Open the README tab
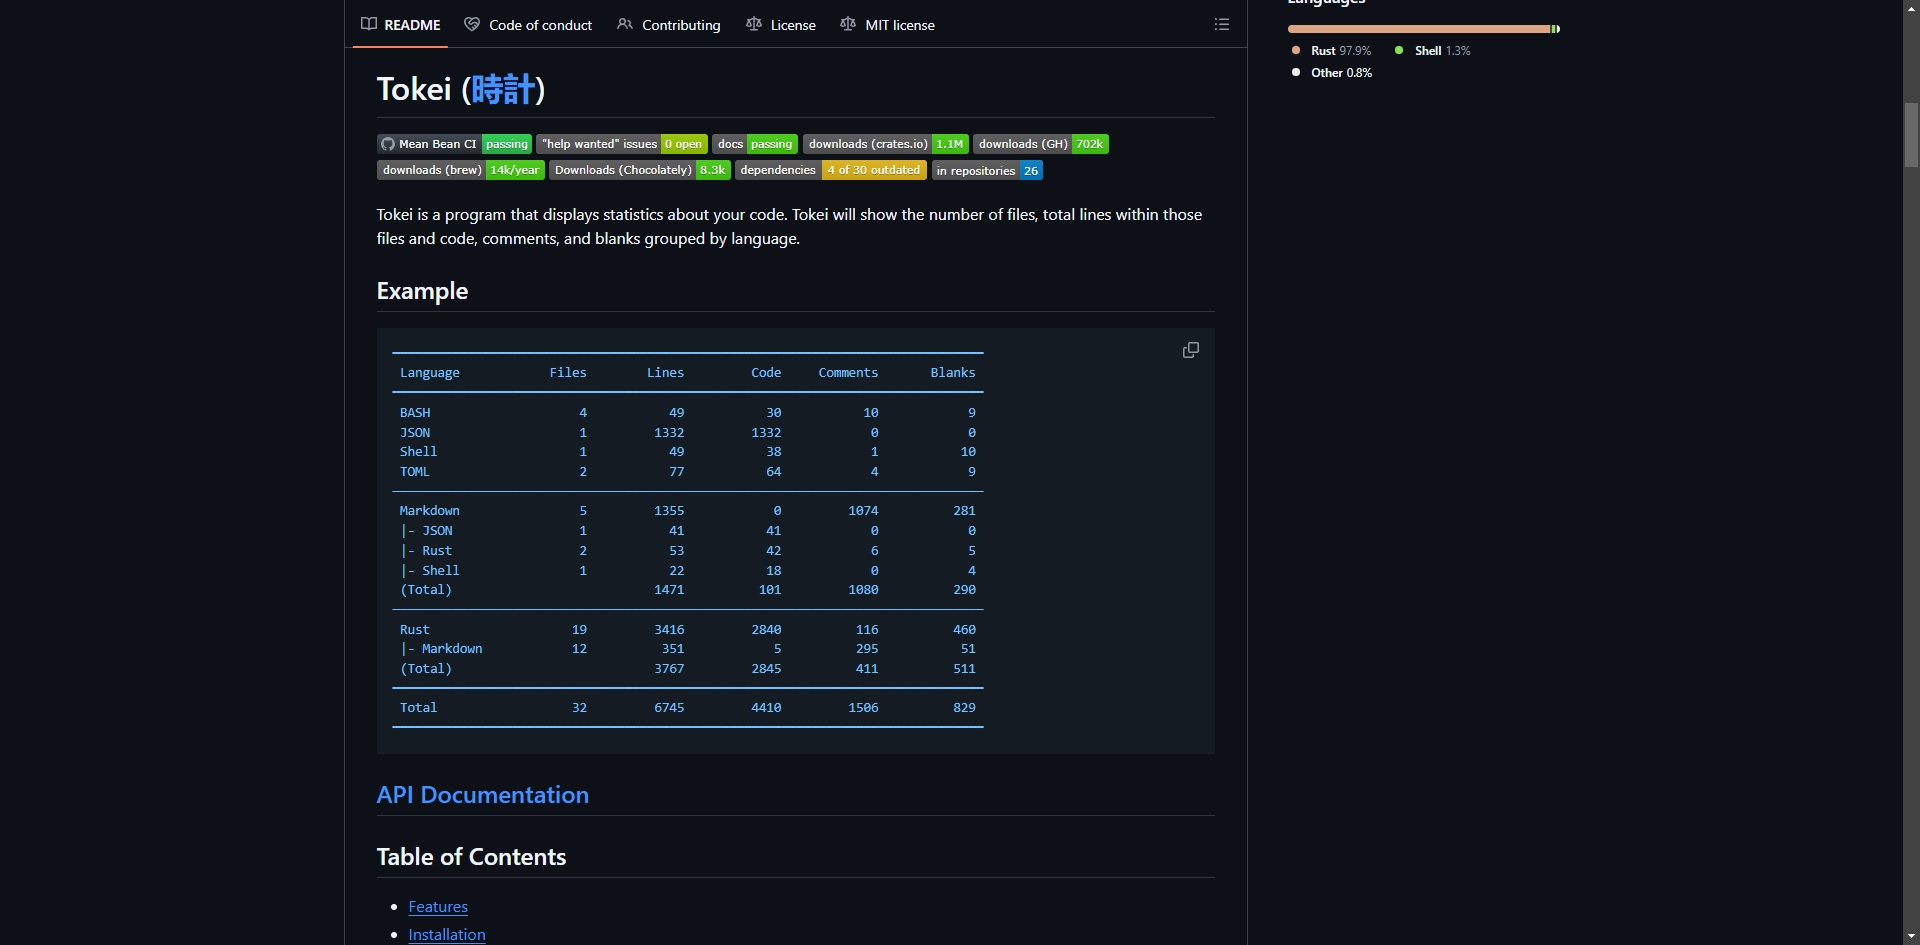The height and width of the screenshot is (945, 1920). (400, 24)
